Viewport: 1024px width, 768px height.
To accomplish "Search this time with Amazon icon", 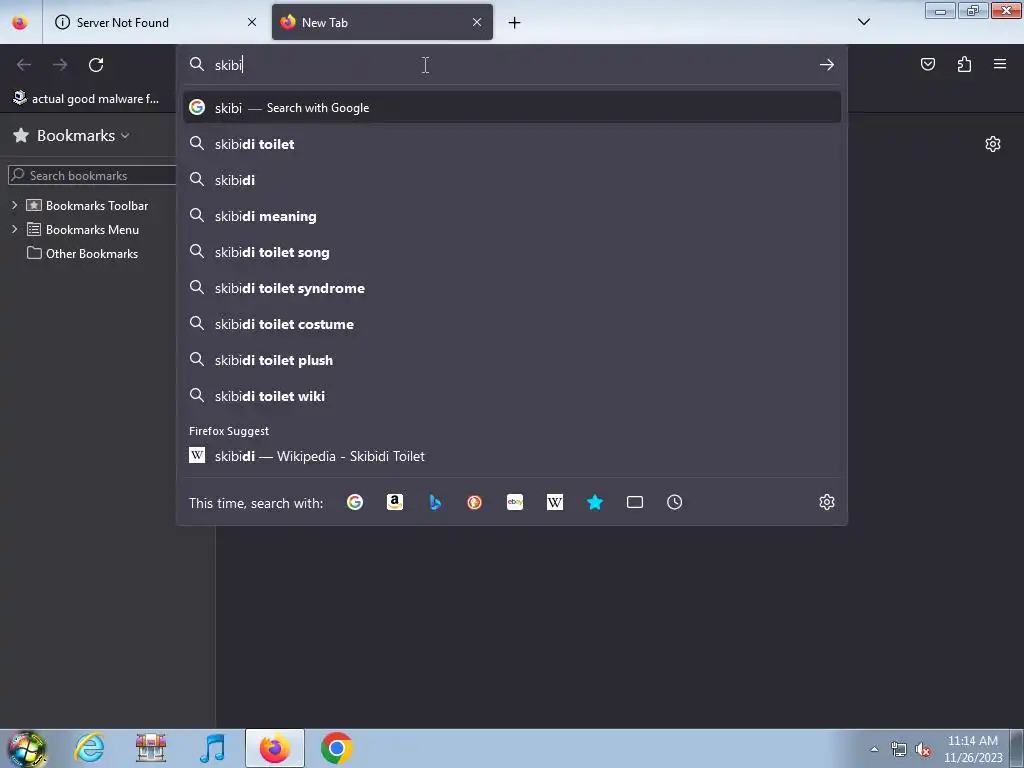I will (x=394, y=502).
